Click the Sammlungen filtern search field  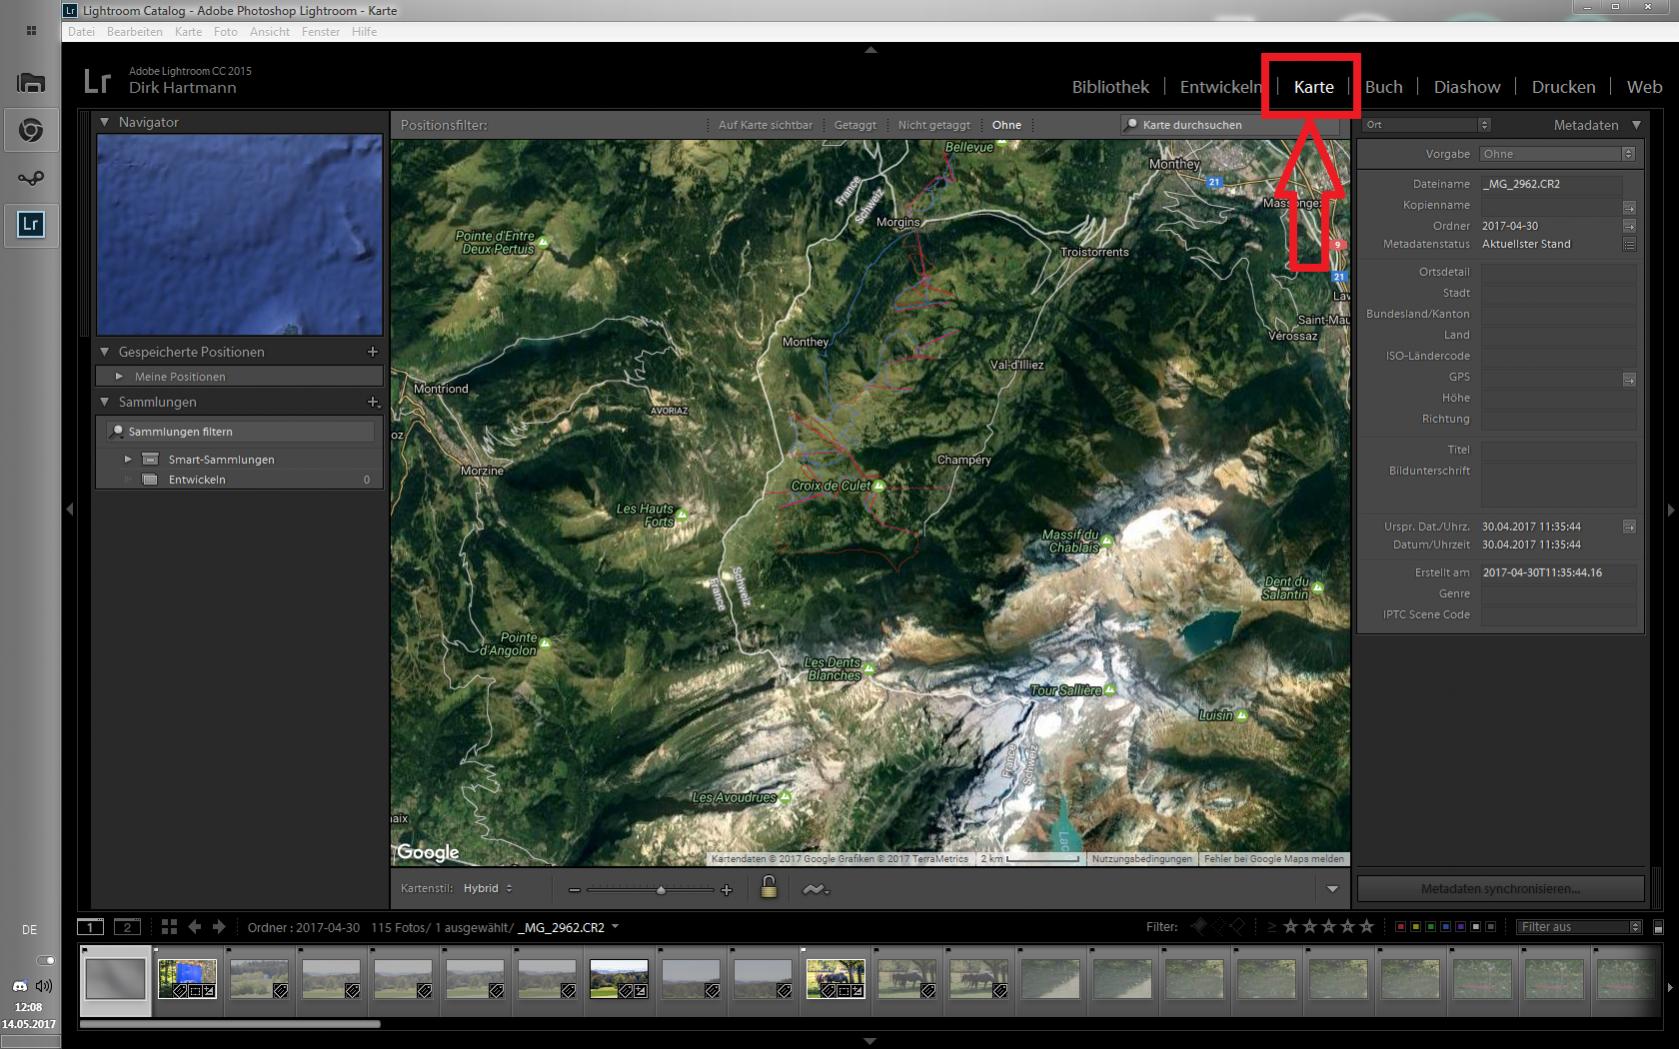coord(241,432)
